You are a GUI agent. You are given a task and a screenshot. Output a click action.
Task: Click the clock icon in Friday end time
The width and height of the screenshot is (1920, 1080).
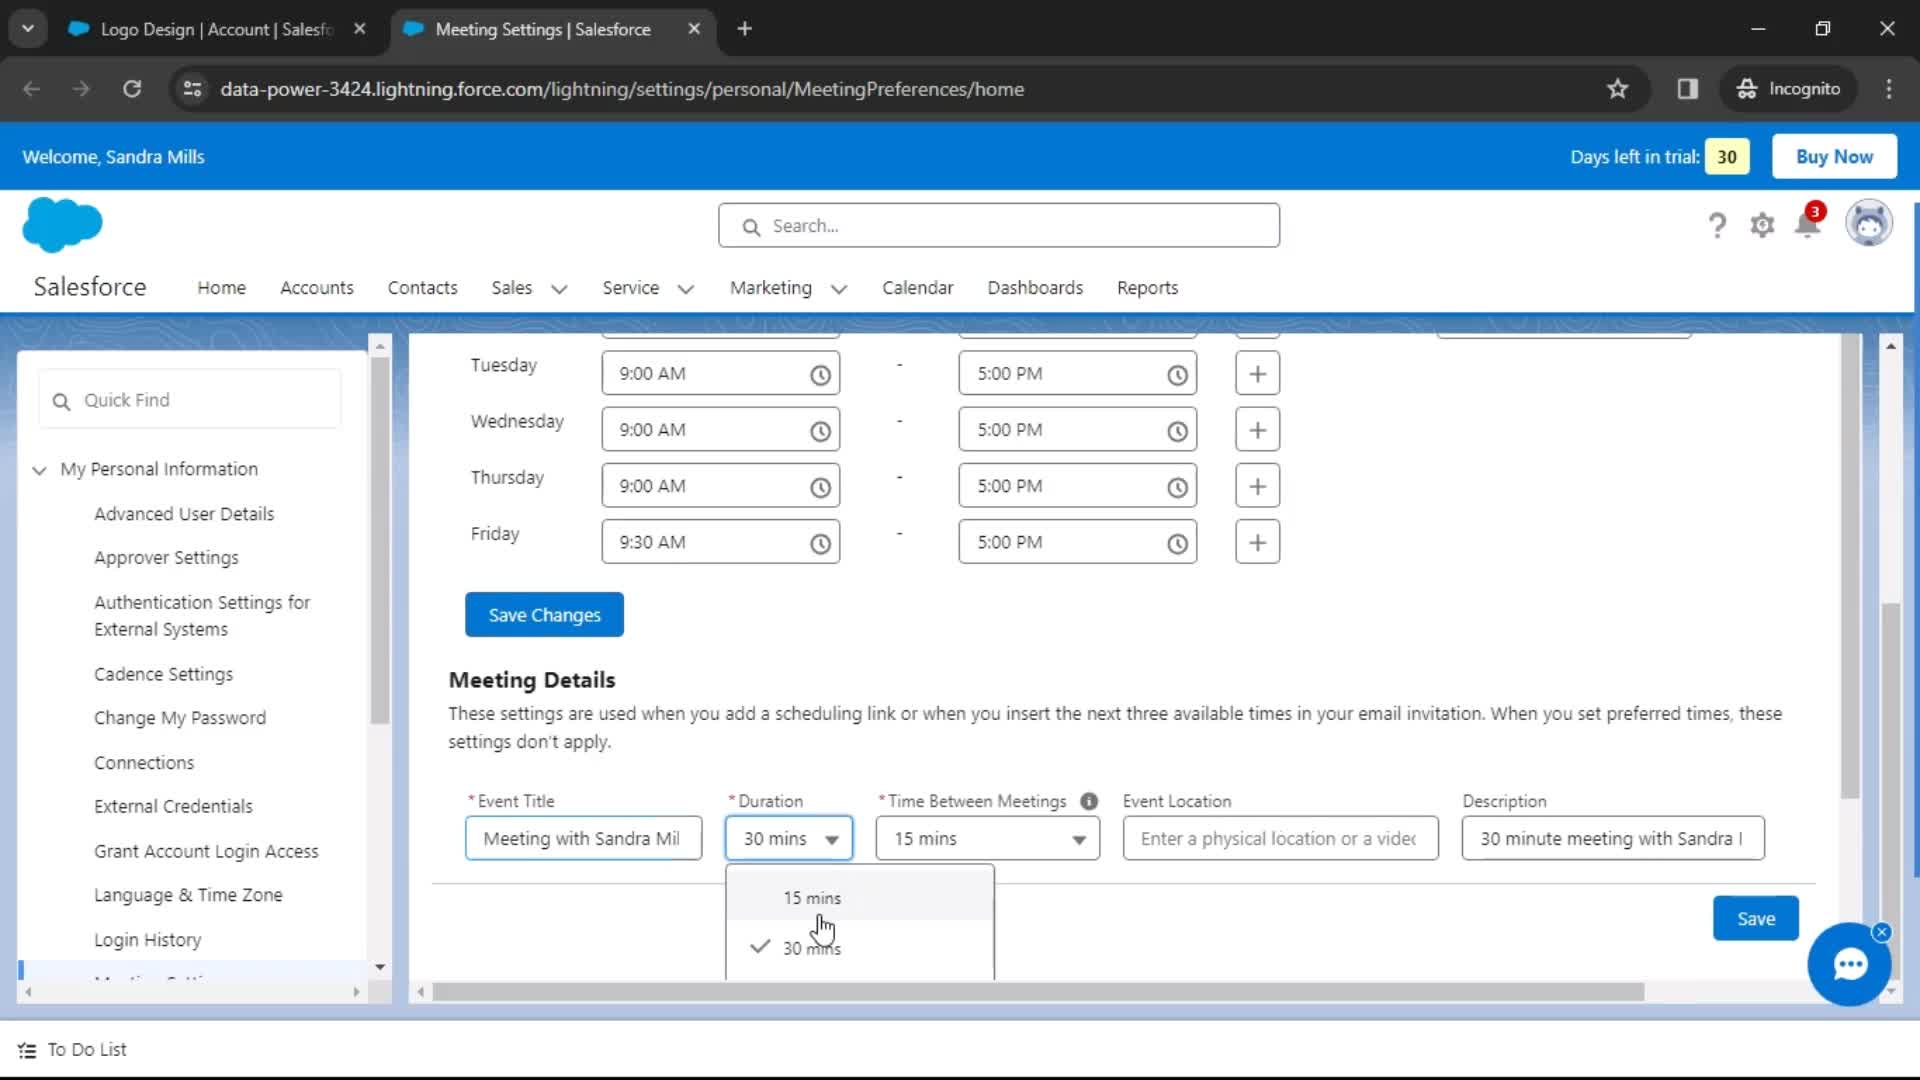(x=1177, y=543)
